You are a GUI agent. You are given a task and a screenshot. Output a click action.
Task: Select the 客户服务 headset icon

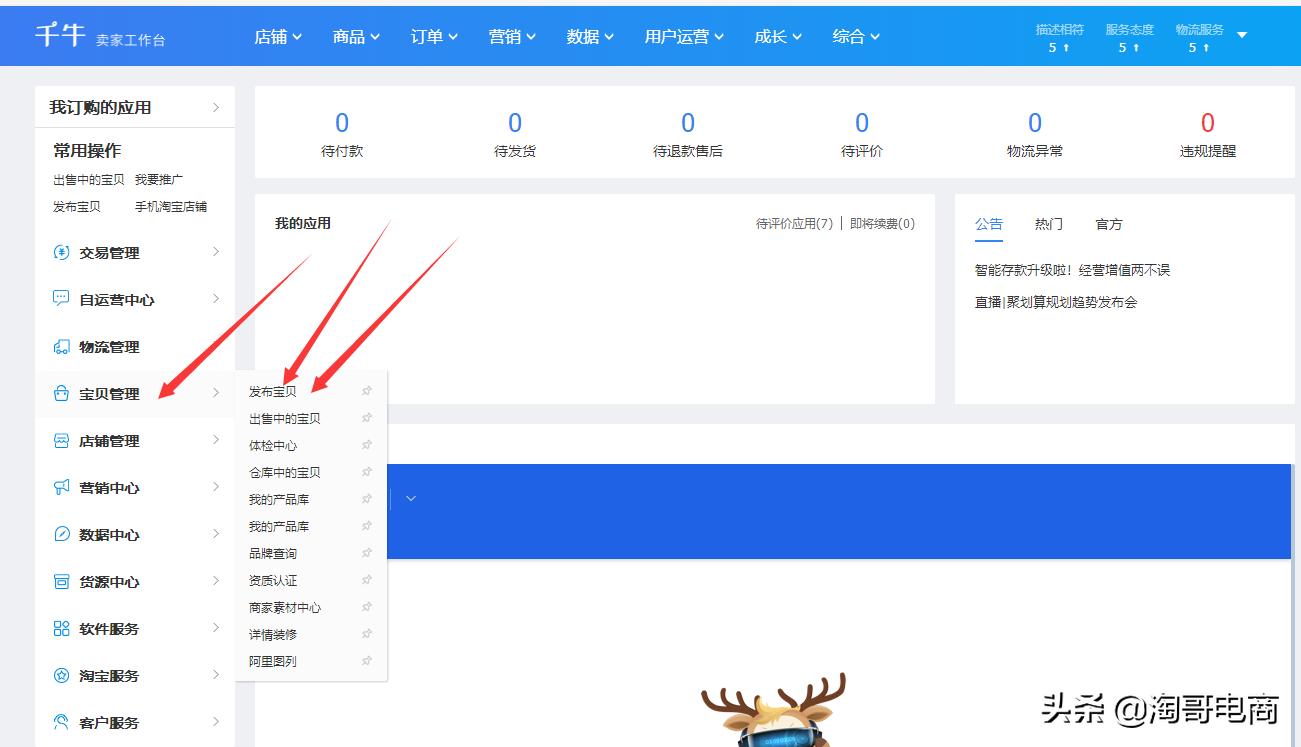point(61,722)
